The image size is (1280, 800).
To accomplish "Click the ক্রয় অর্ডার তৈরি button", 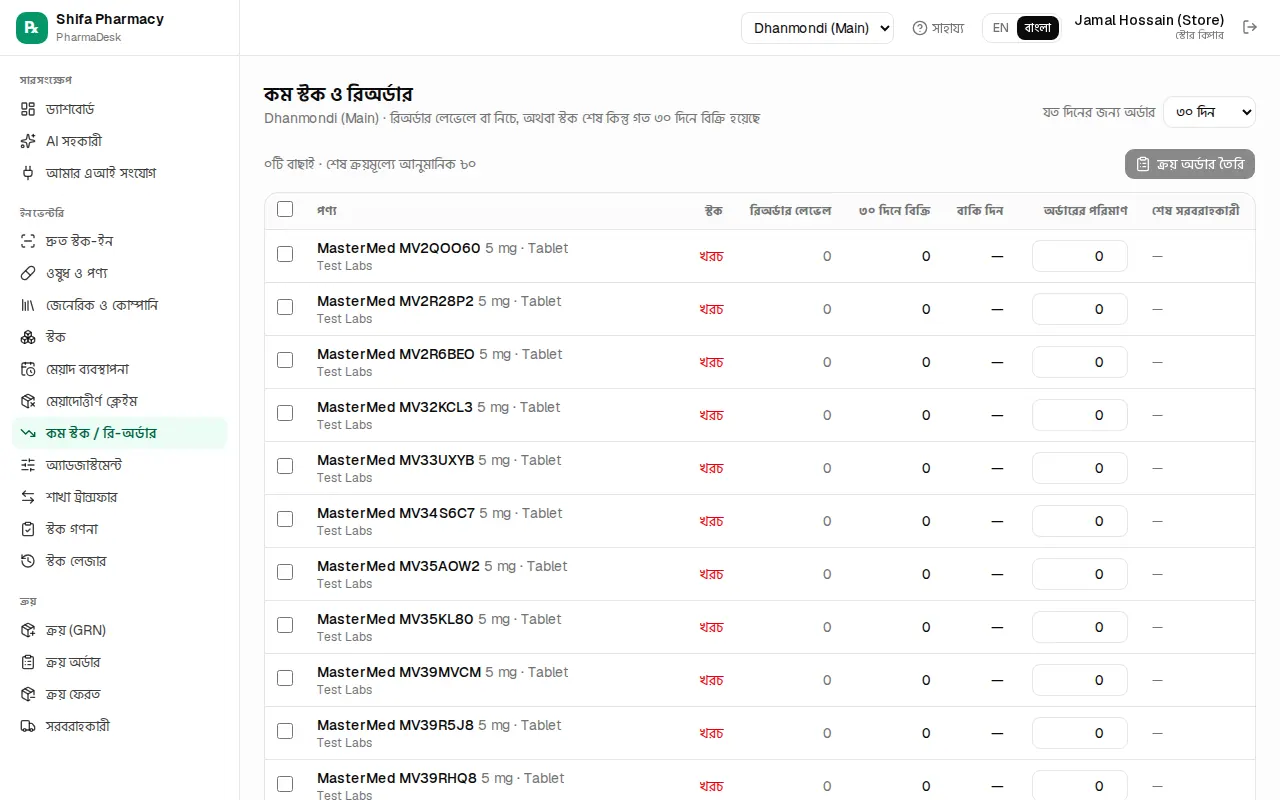I will pos(1190,164).
